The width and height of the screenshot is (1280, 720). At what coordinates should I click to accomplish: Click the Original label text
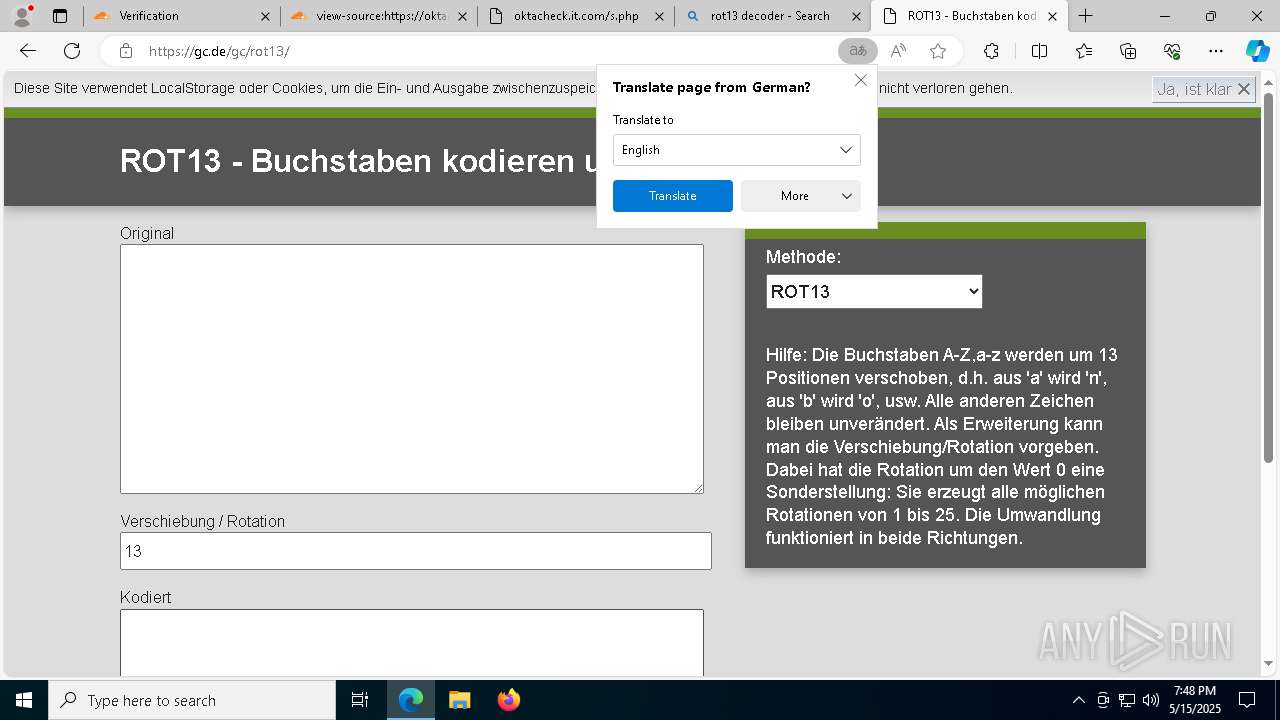point(147,233)
